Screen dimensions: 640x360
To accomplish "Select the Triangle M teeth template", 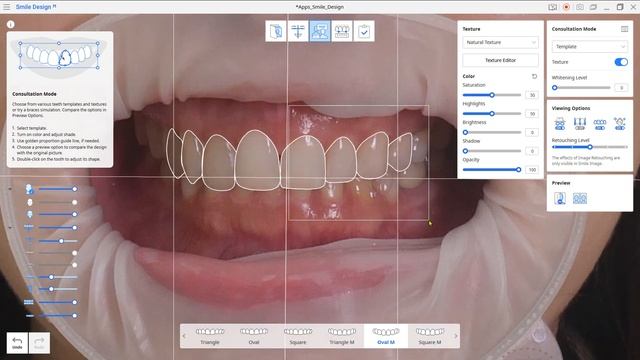I will tap(342, 336).
